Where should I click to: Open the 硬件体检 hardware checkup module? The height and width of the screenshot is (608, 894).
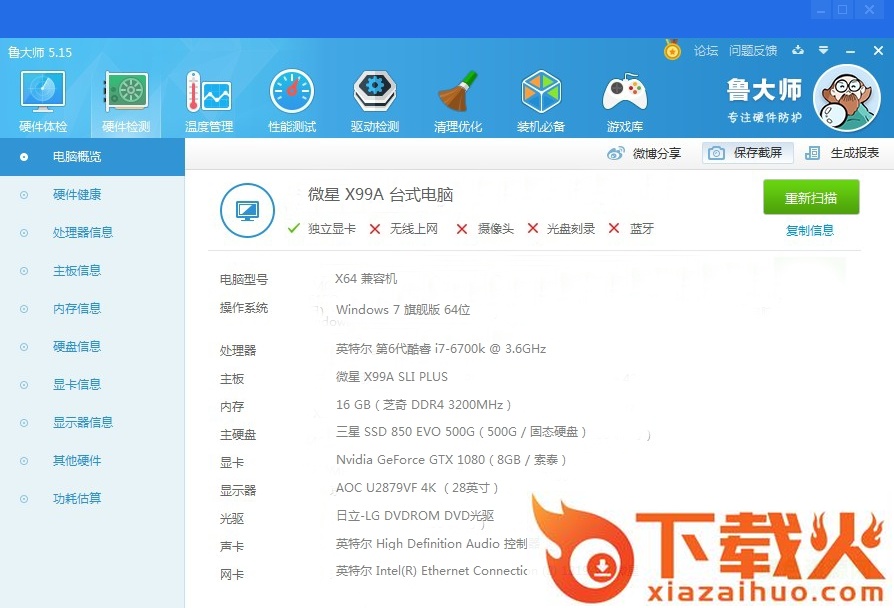(x=43, y=103)
